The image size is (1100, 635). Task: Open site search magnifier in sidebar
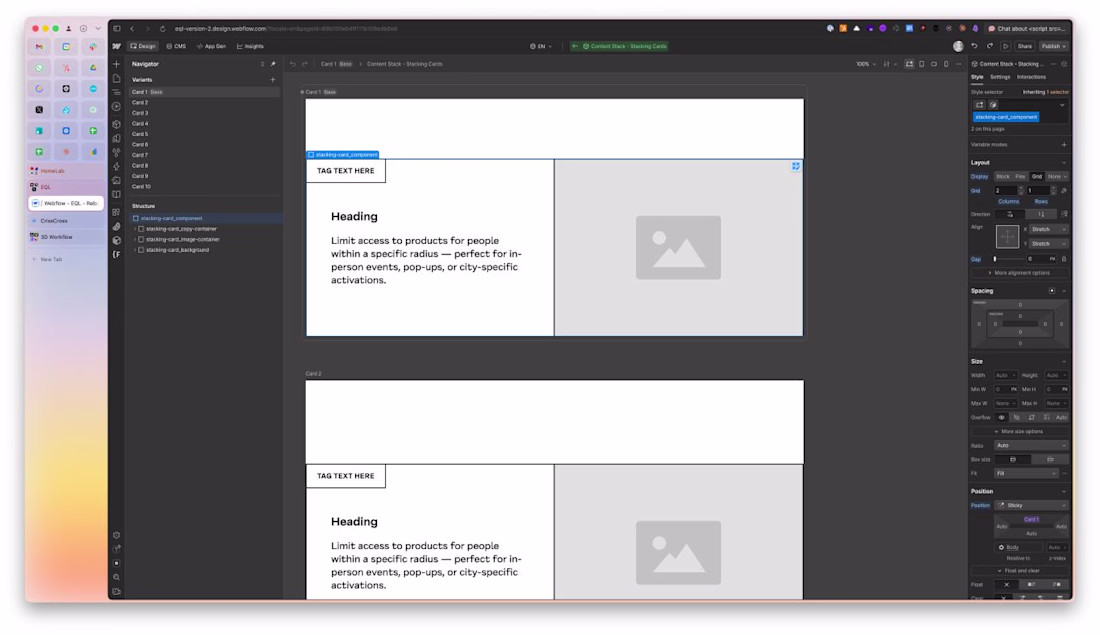pos(116,577)
